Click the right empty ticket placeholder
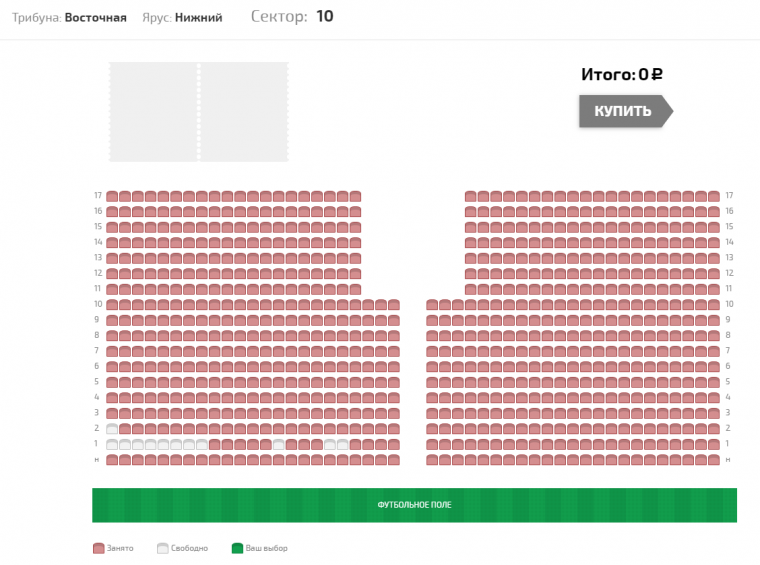The height and width of the screenshot is (565, 760). [244, 112]
